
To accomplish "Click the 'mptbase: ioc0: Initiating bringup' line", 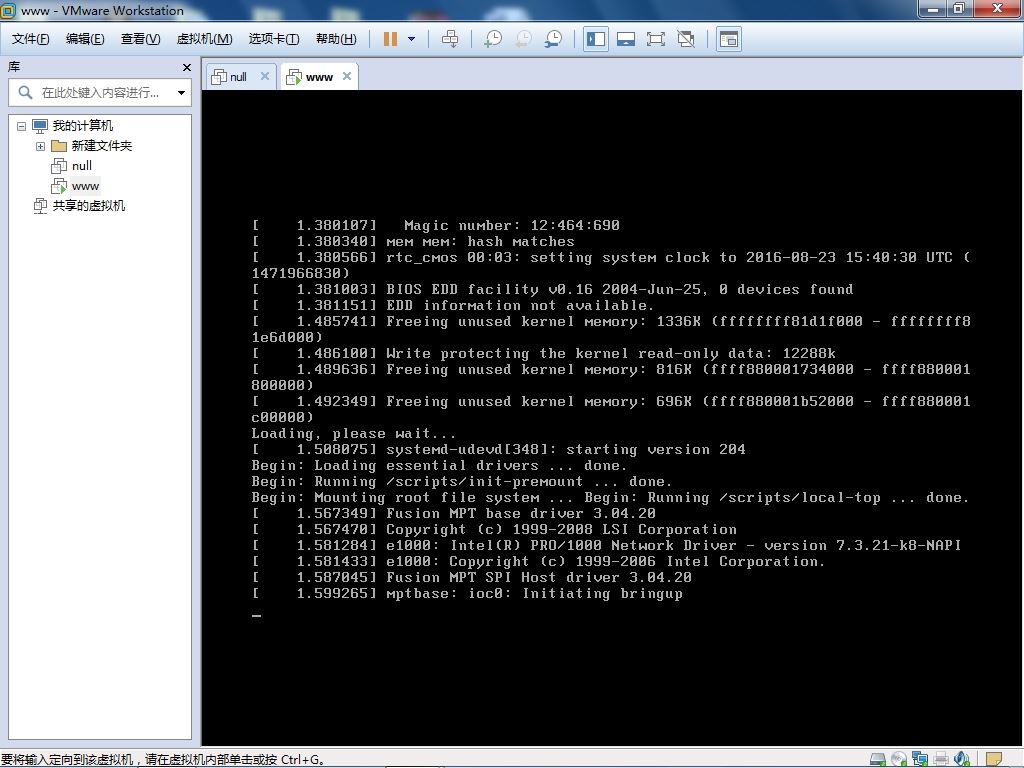I will coord(534,593).
